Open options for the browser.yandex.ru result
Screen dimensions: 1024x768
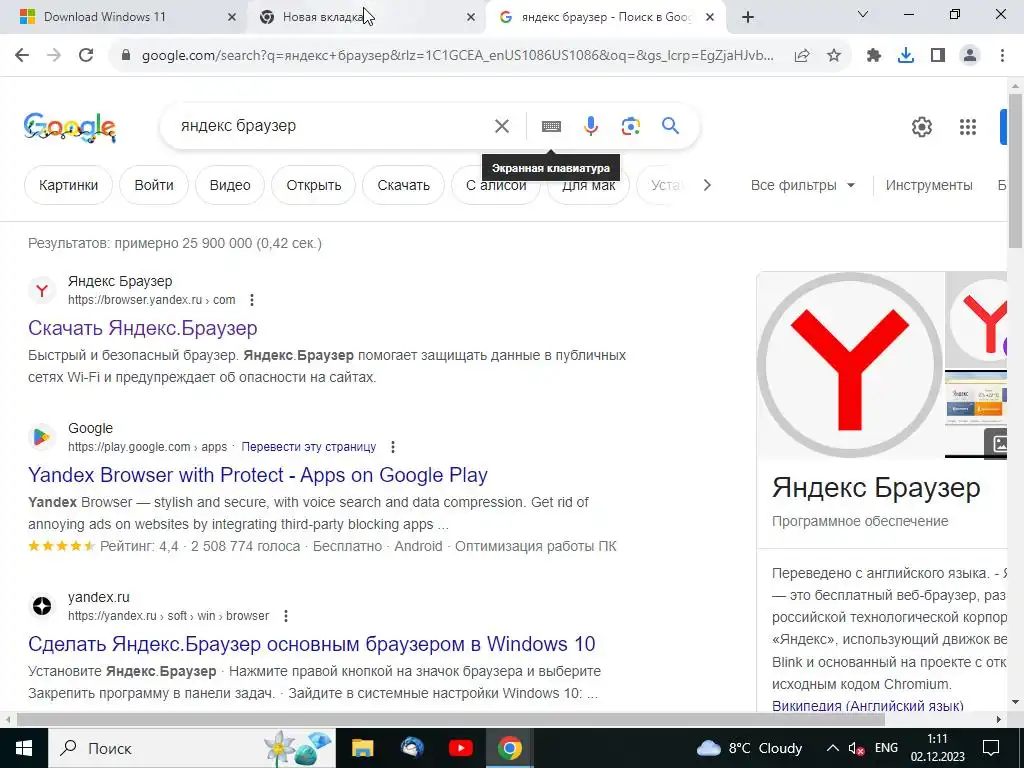(252, 300)
